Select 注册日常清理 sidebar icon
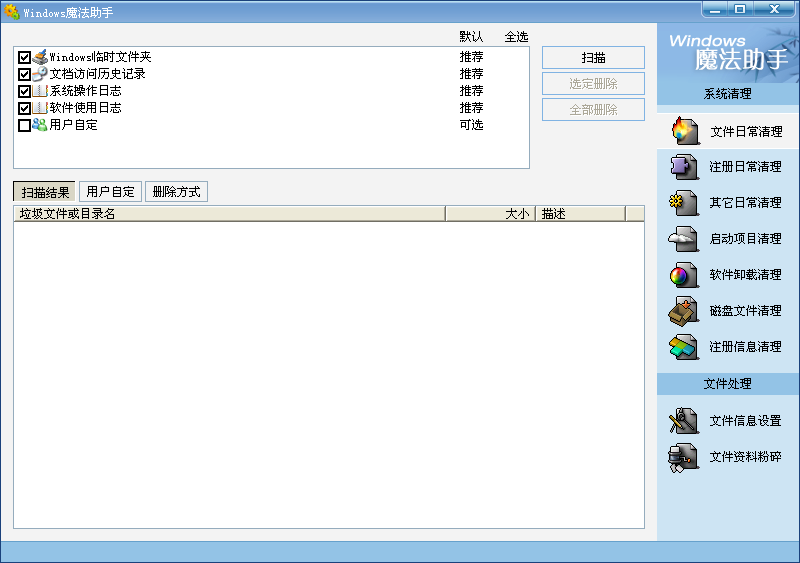Viewport: 800px width, 563px height. pyautogui.click(x=684, y=167)
